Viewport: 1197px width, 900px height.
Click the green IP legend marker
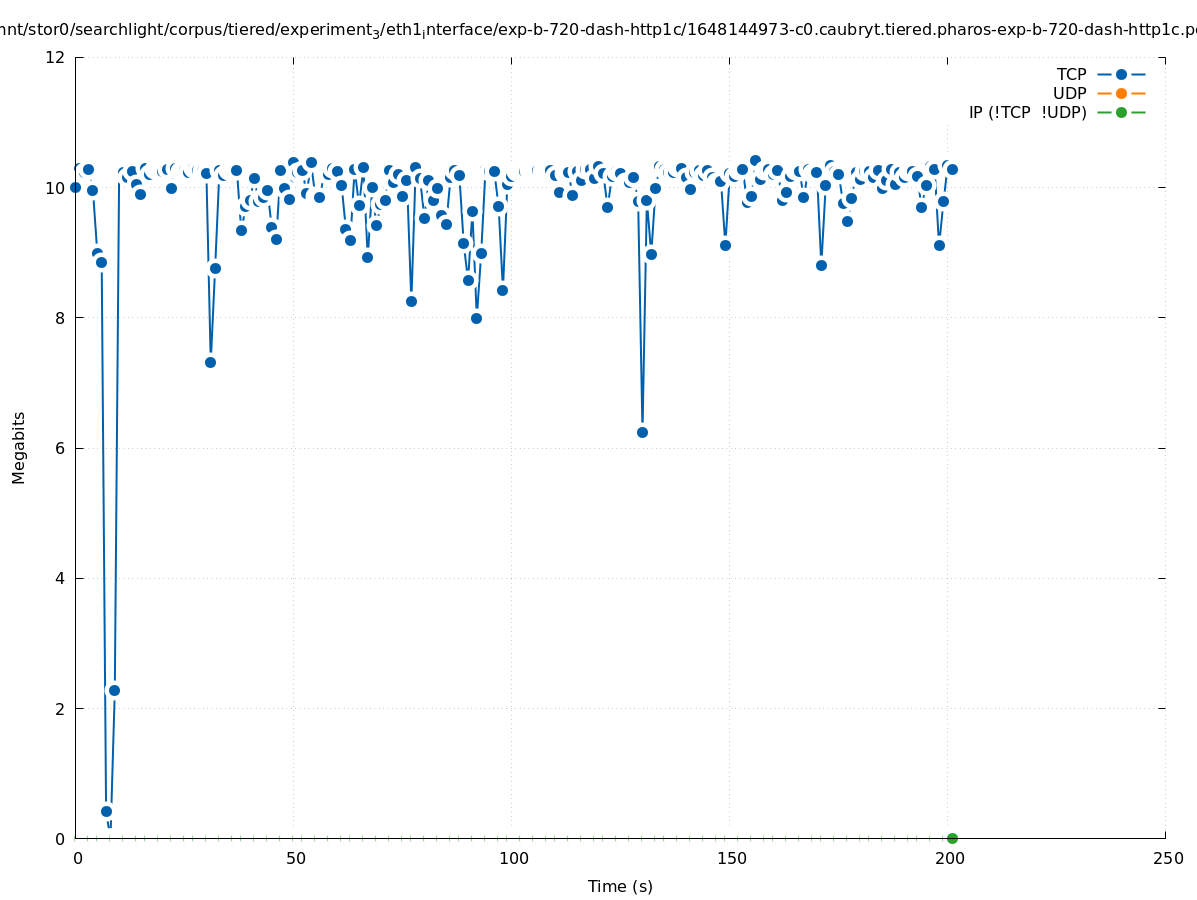[x=1121, y=113]
